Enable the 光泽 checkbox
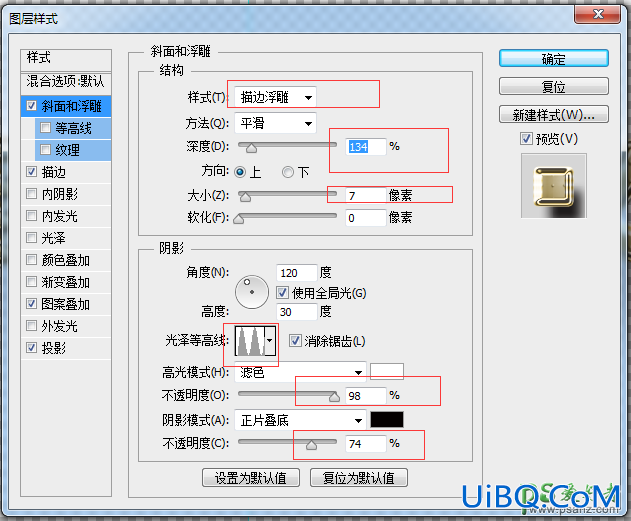631x521 pixels. tap(31, 237)
